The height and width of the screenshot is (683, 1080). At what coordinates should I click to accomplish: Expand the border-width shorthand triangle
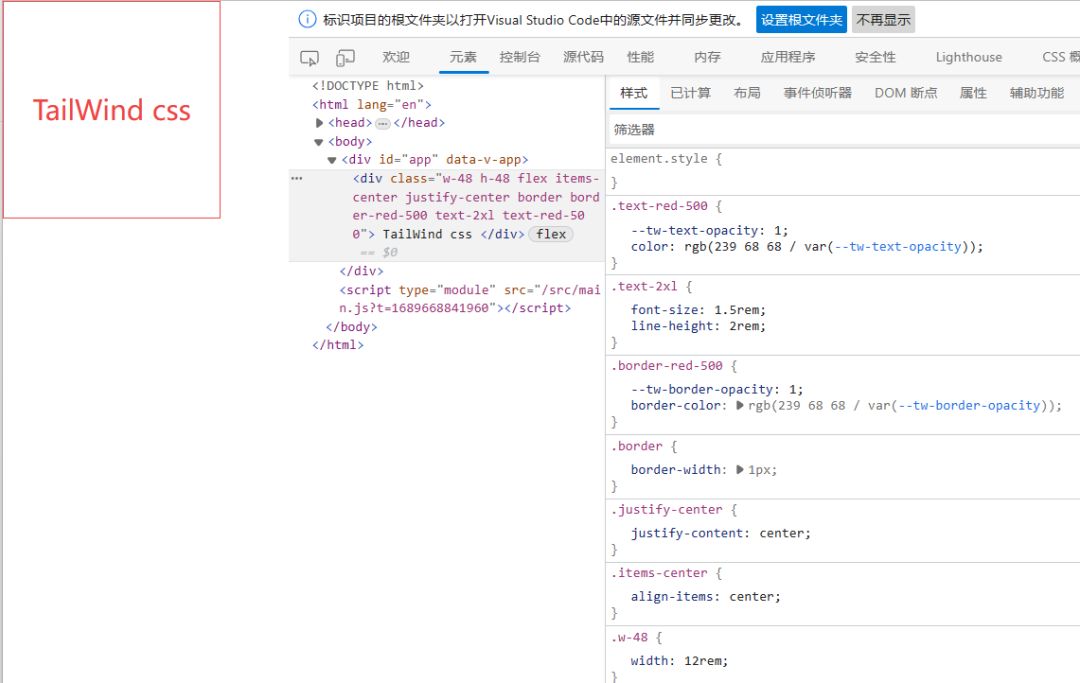coord(740,469)
